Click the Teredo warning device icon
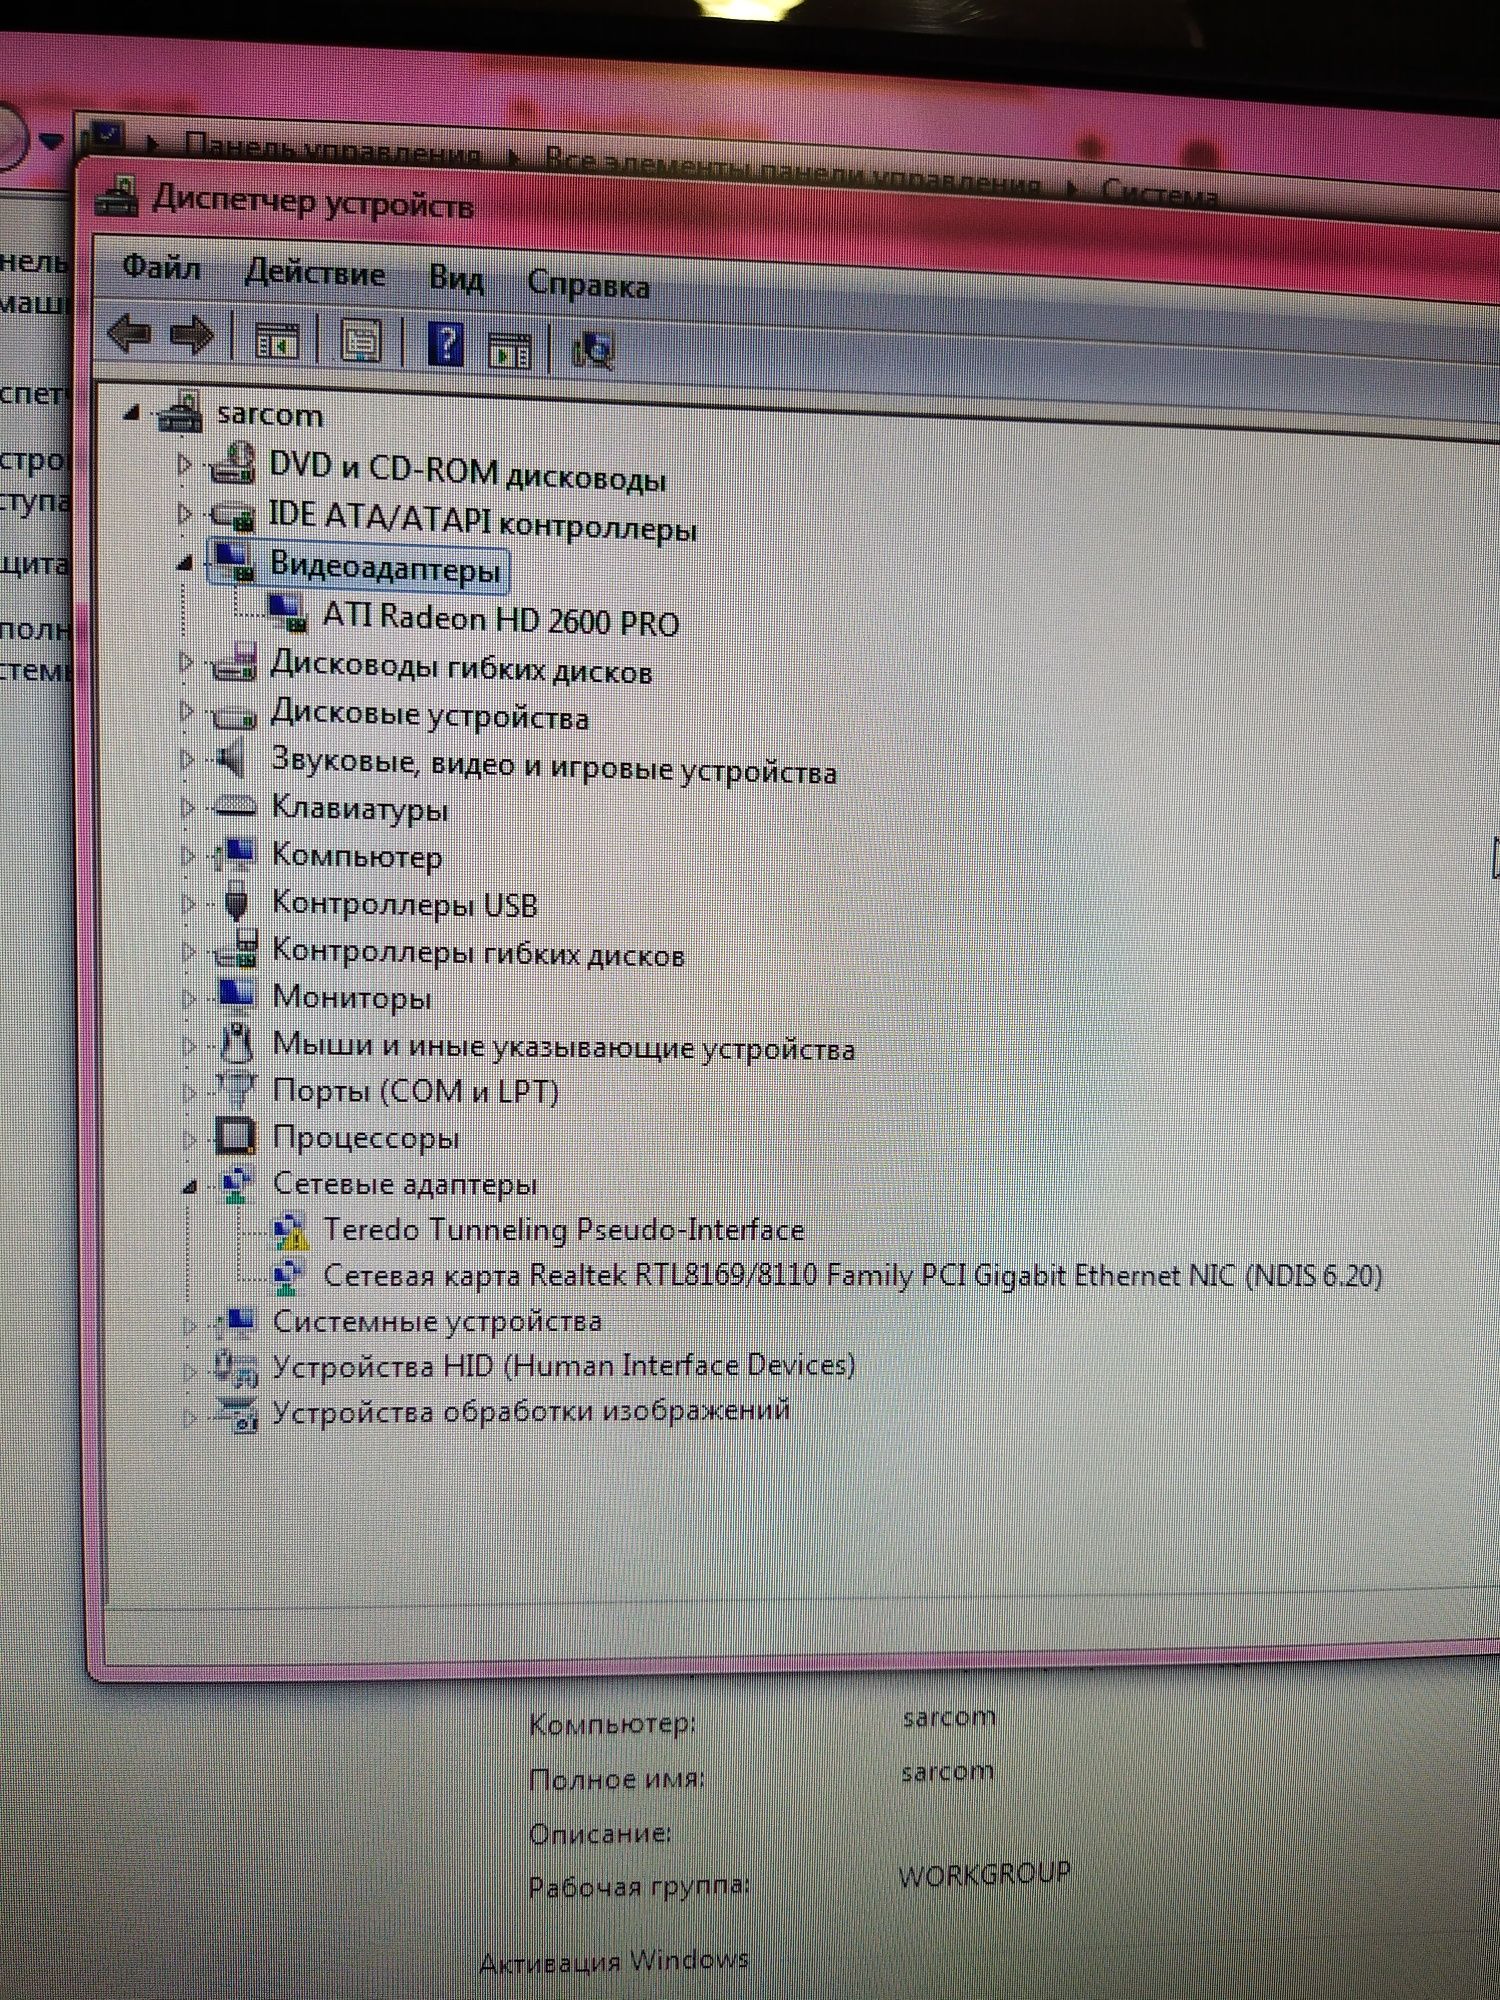The image size is (1500, 2000). 290,1230
